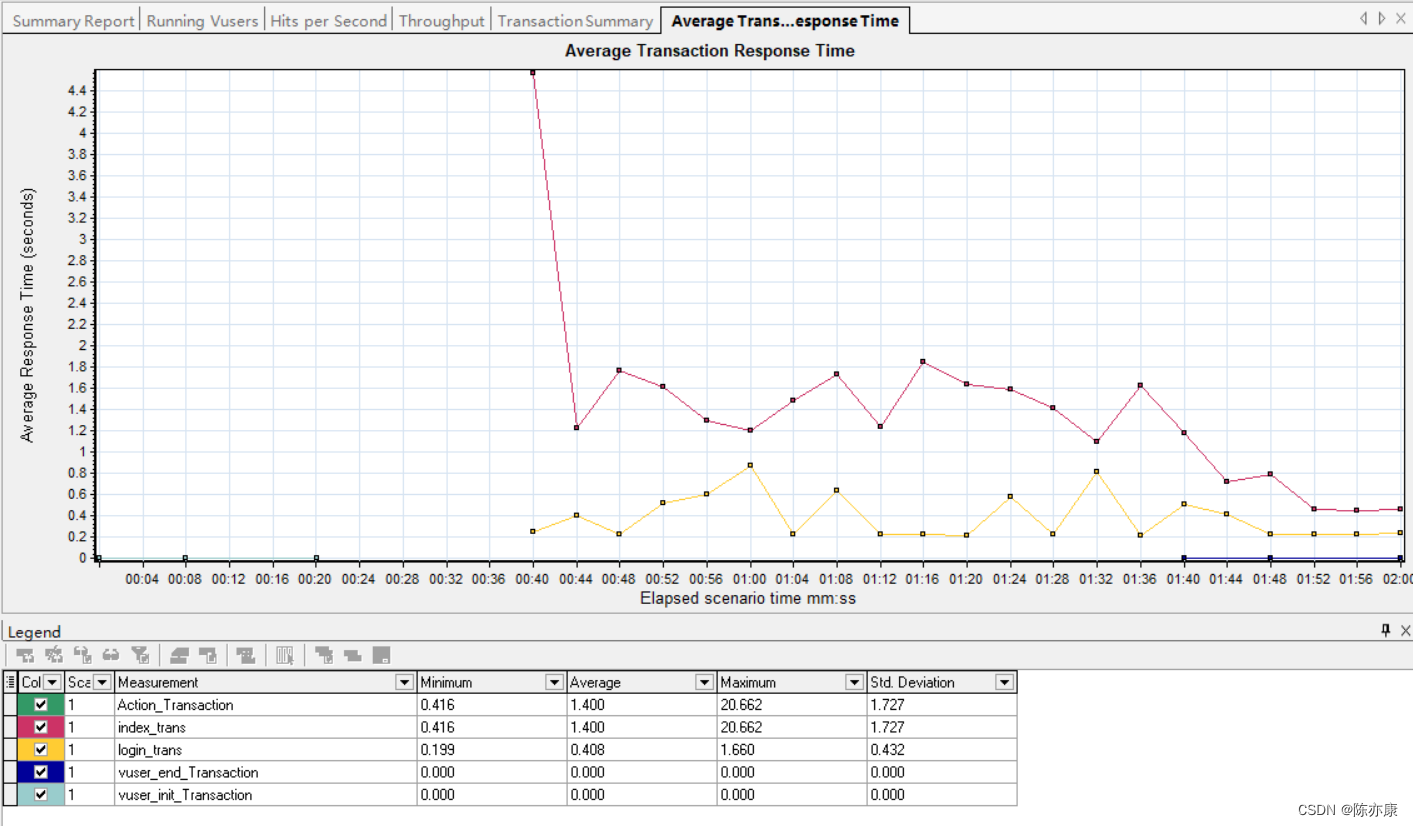
Task: Select the vuser_init_Transaction measurement name
Action: click(x=185, y=795)
